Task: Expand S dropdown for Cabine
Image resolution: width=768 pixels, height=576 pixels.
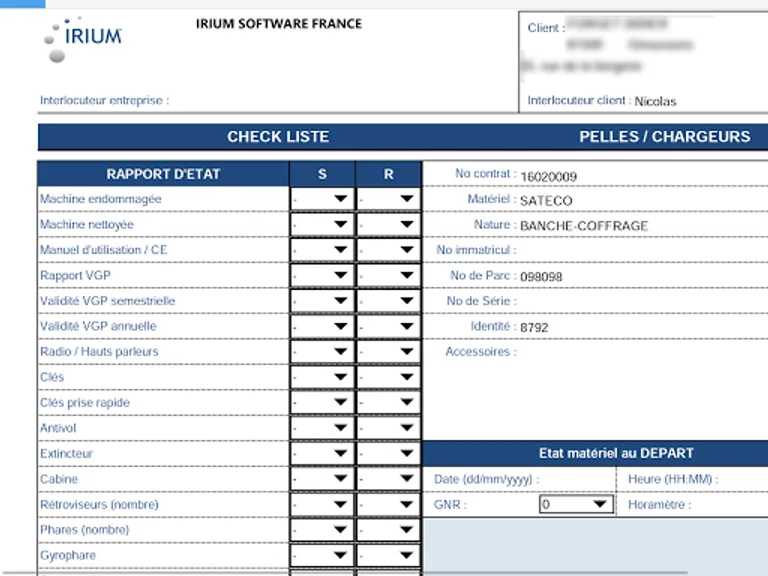Action: tap(322, 479)
